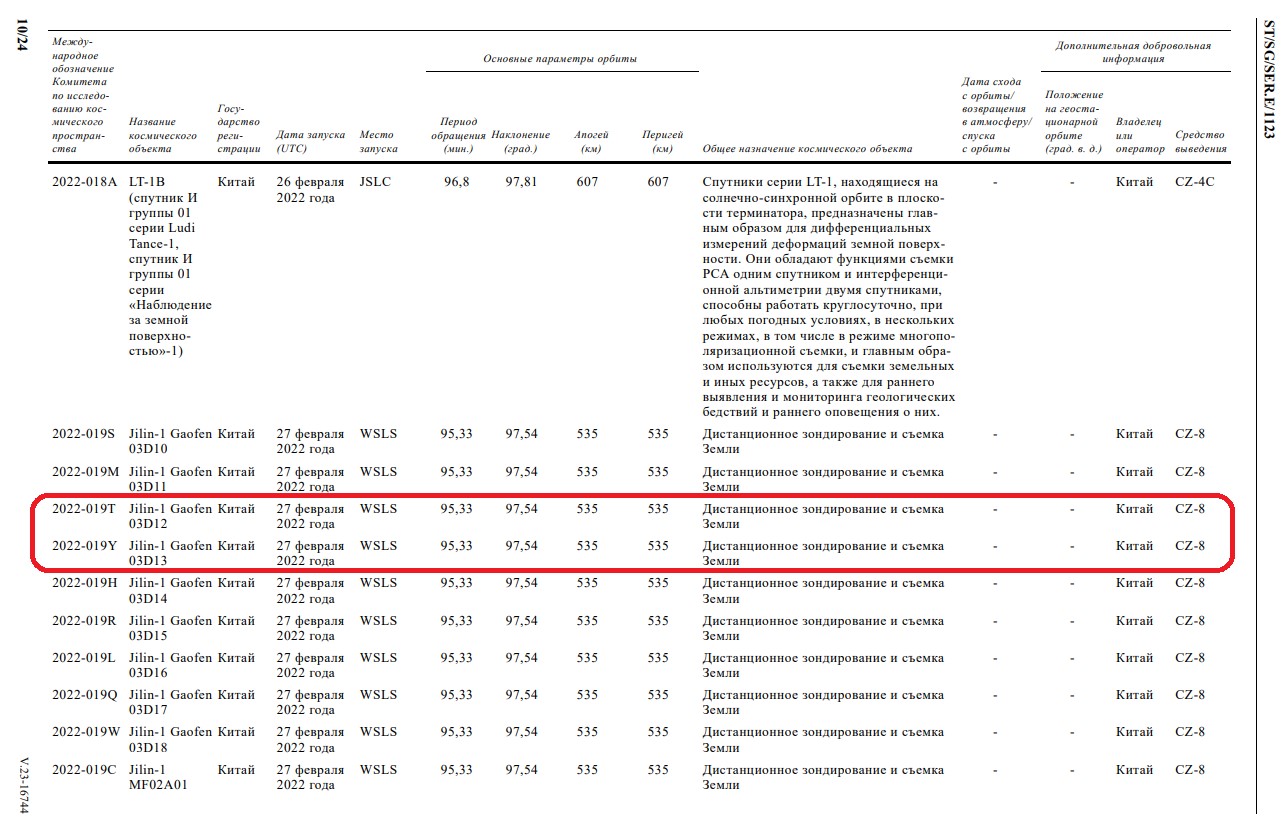Screen dimensions: 1283x824
Task: Select the name Jilin-1 Gaofen 03D17
Action: point(171,702)
